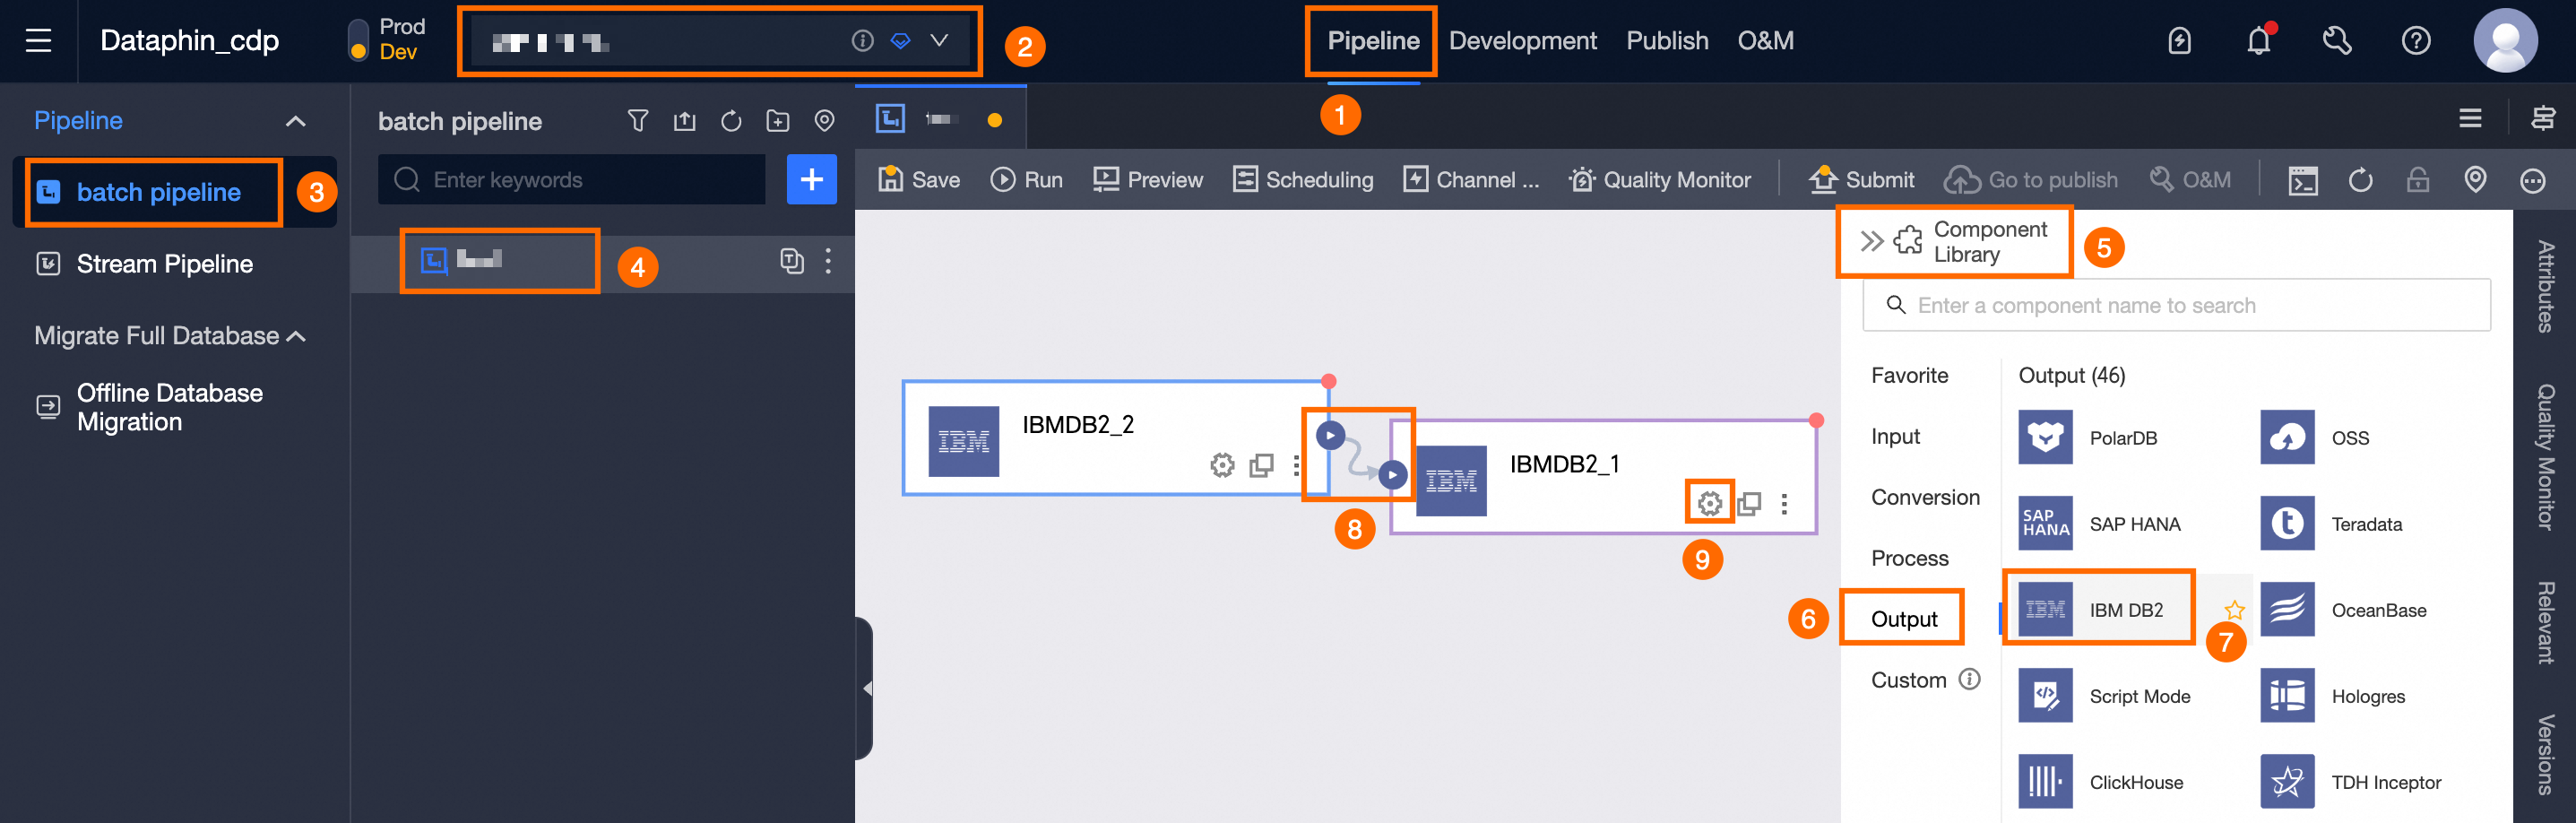Select the open pipeline editor tab

point(940,119)
